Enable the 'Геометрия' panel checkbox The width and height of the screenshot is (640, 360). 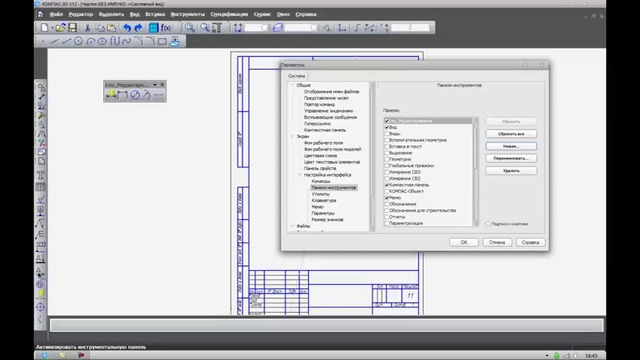coord(387,159)
